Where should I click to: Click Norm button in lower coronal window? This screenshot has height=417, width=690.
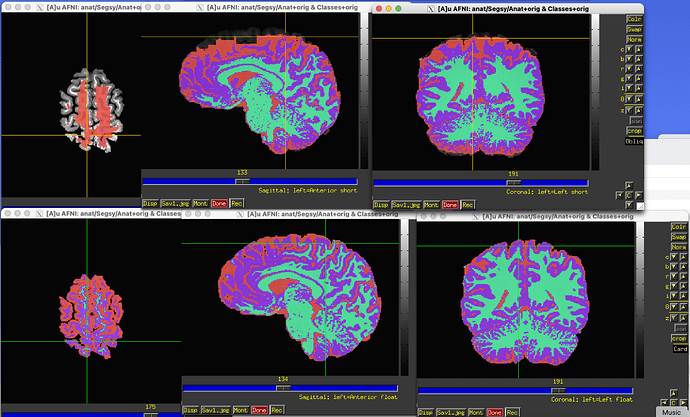coord(679,247)
